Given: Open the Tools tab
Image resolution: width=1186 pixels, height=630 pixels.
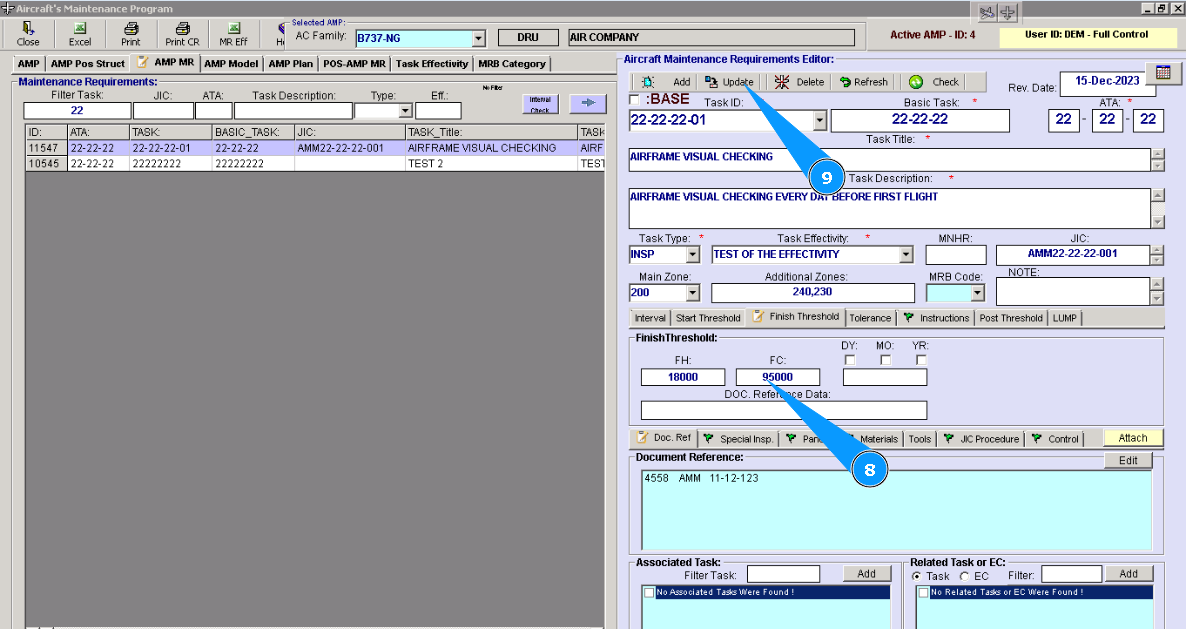Looking at the screenshot, I should tap(920, 439).
